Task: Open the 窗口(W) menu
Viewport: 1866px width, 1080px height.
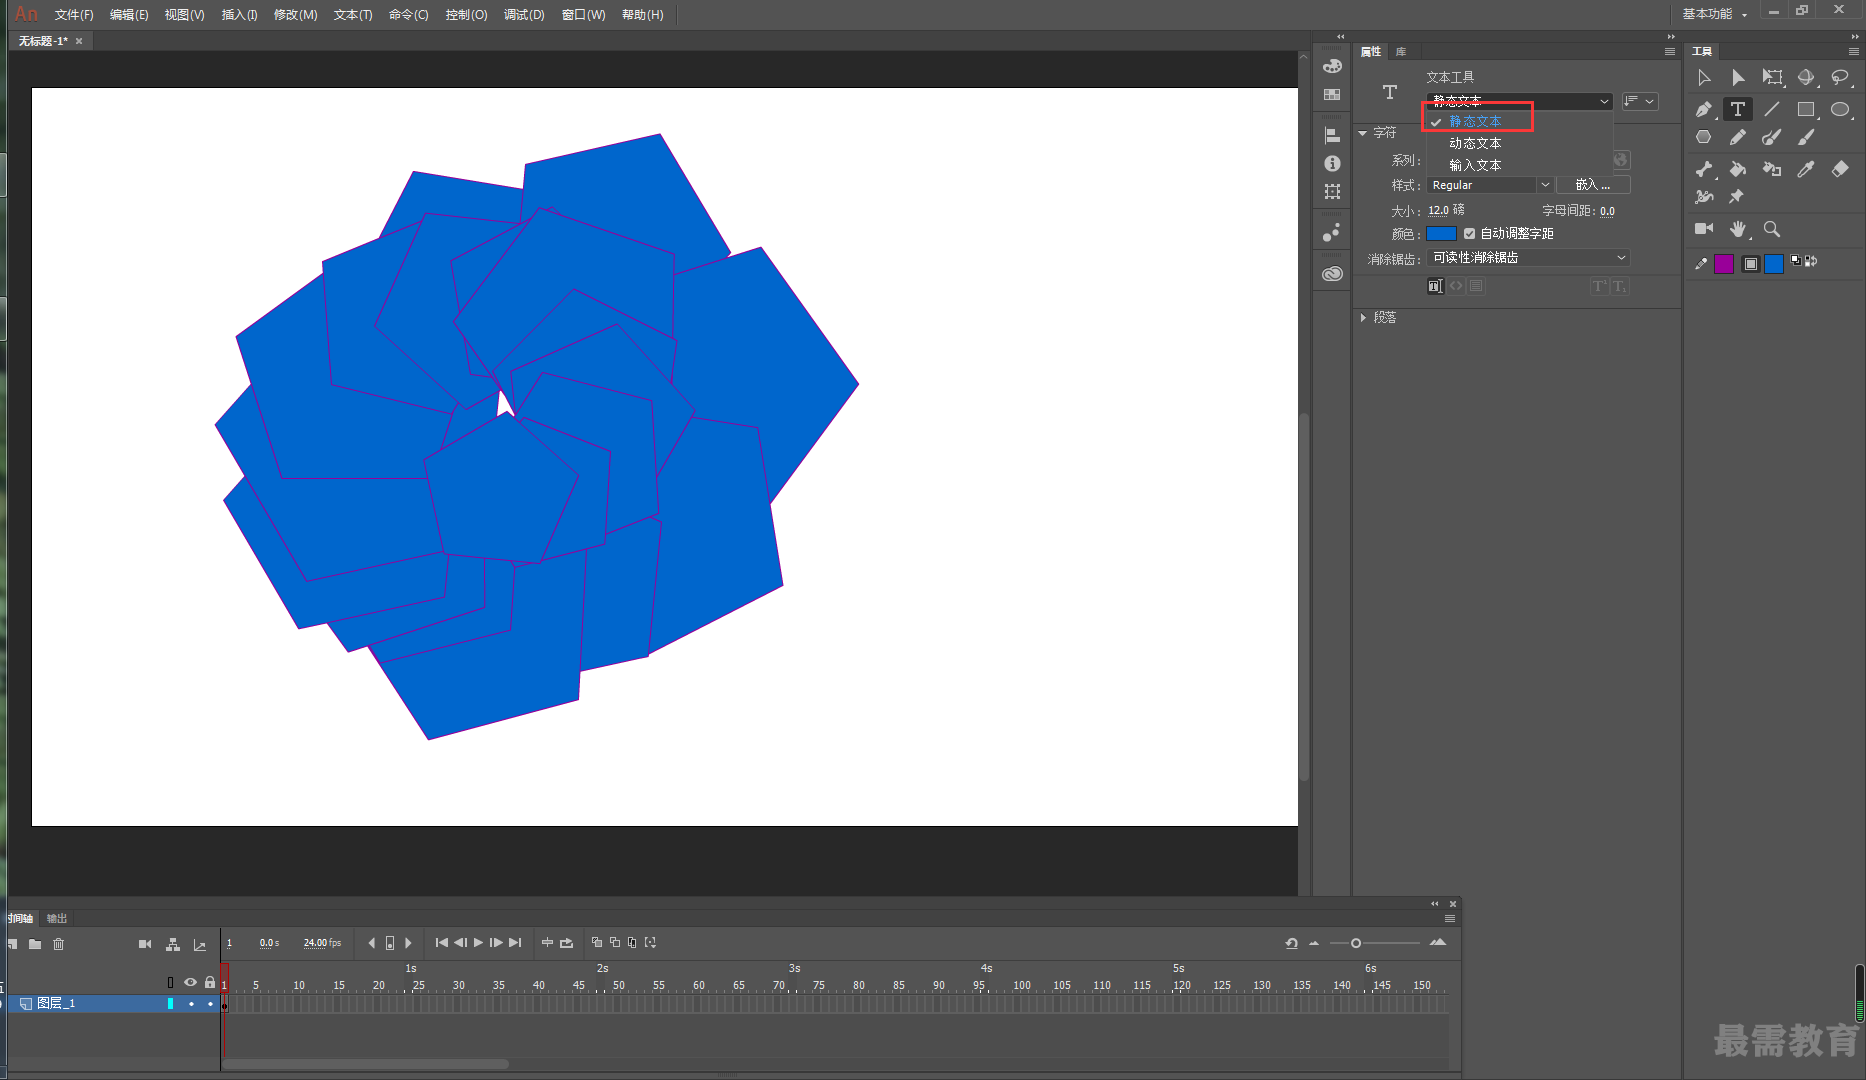Action: [x=583, y=15]
